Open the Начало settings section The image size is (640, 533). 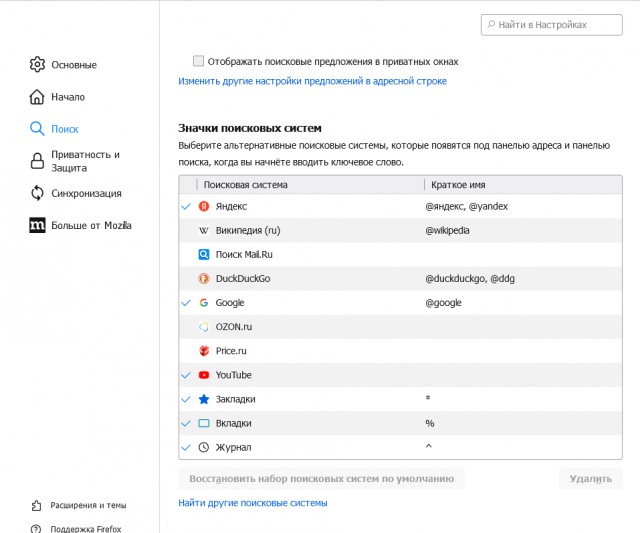68,97
